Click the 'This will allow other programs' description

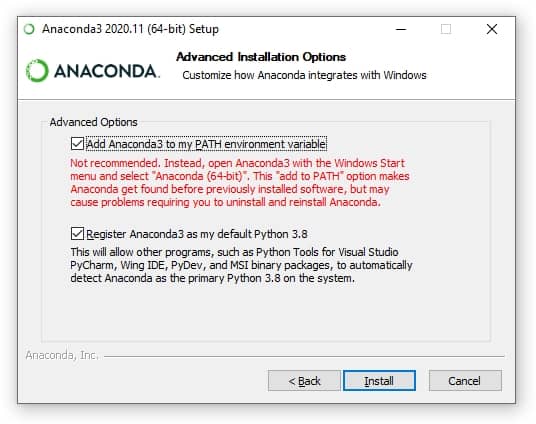click(241, 265)
